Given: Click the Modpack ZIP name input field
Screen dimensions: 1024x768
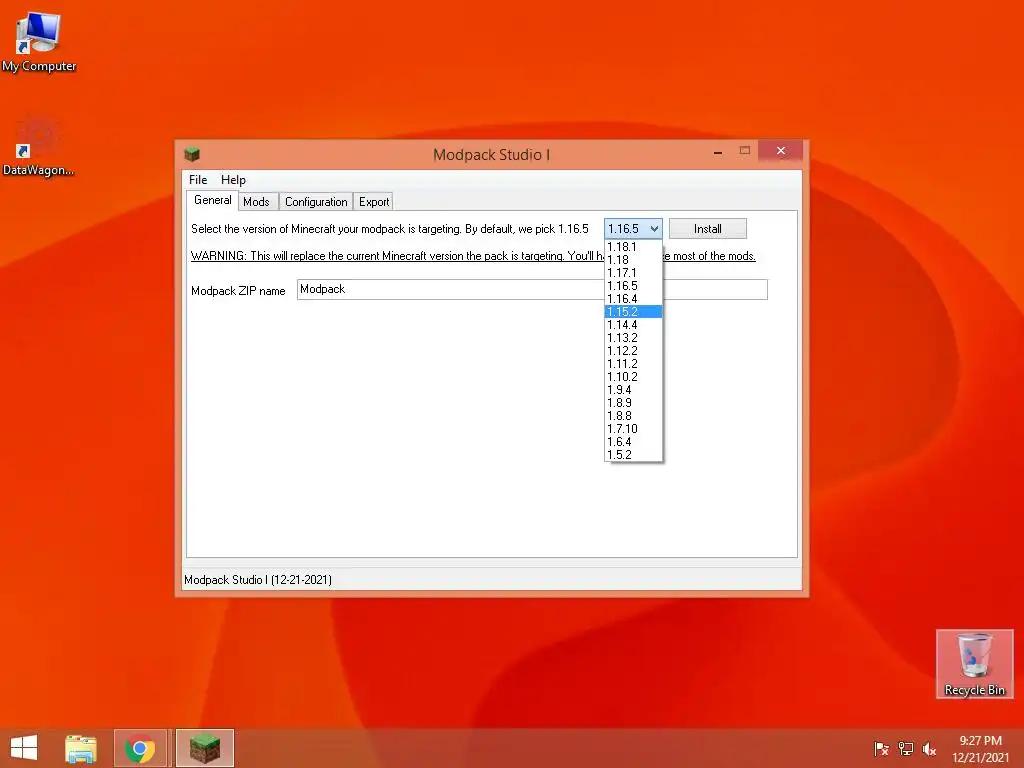Looking at the screenshot, I should point(532,289).
